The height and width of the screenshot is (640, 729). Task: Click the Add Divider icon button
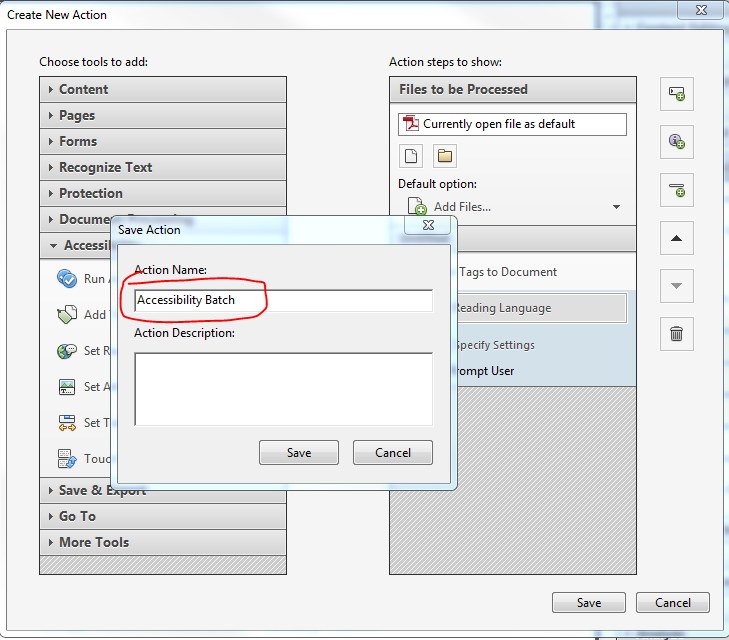click(x=676, y=190)
